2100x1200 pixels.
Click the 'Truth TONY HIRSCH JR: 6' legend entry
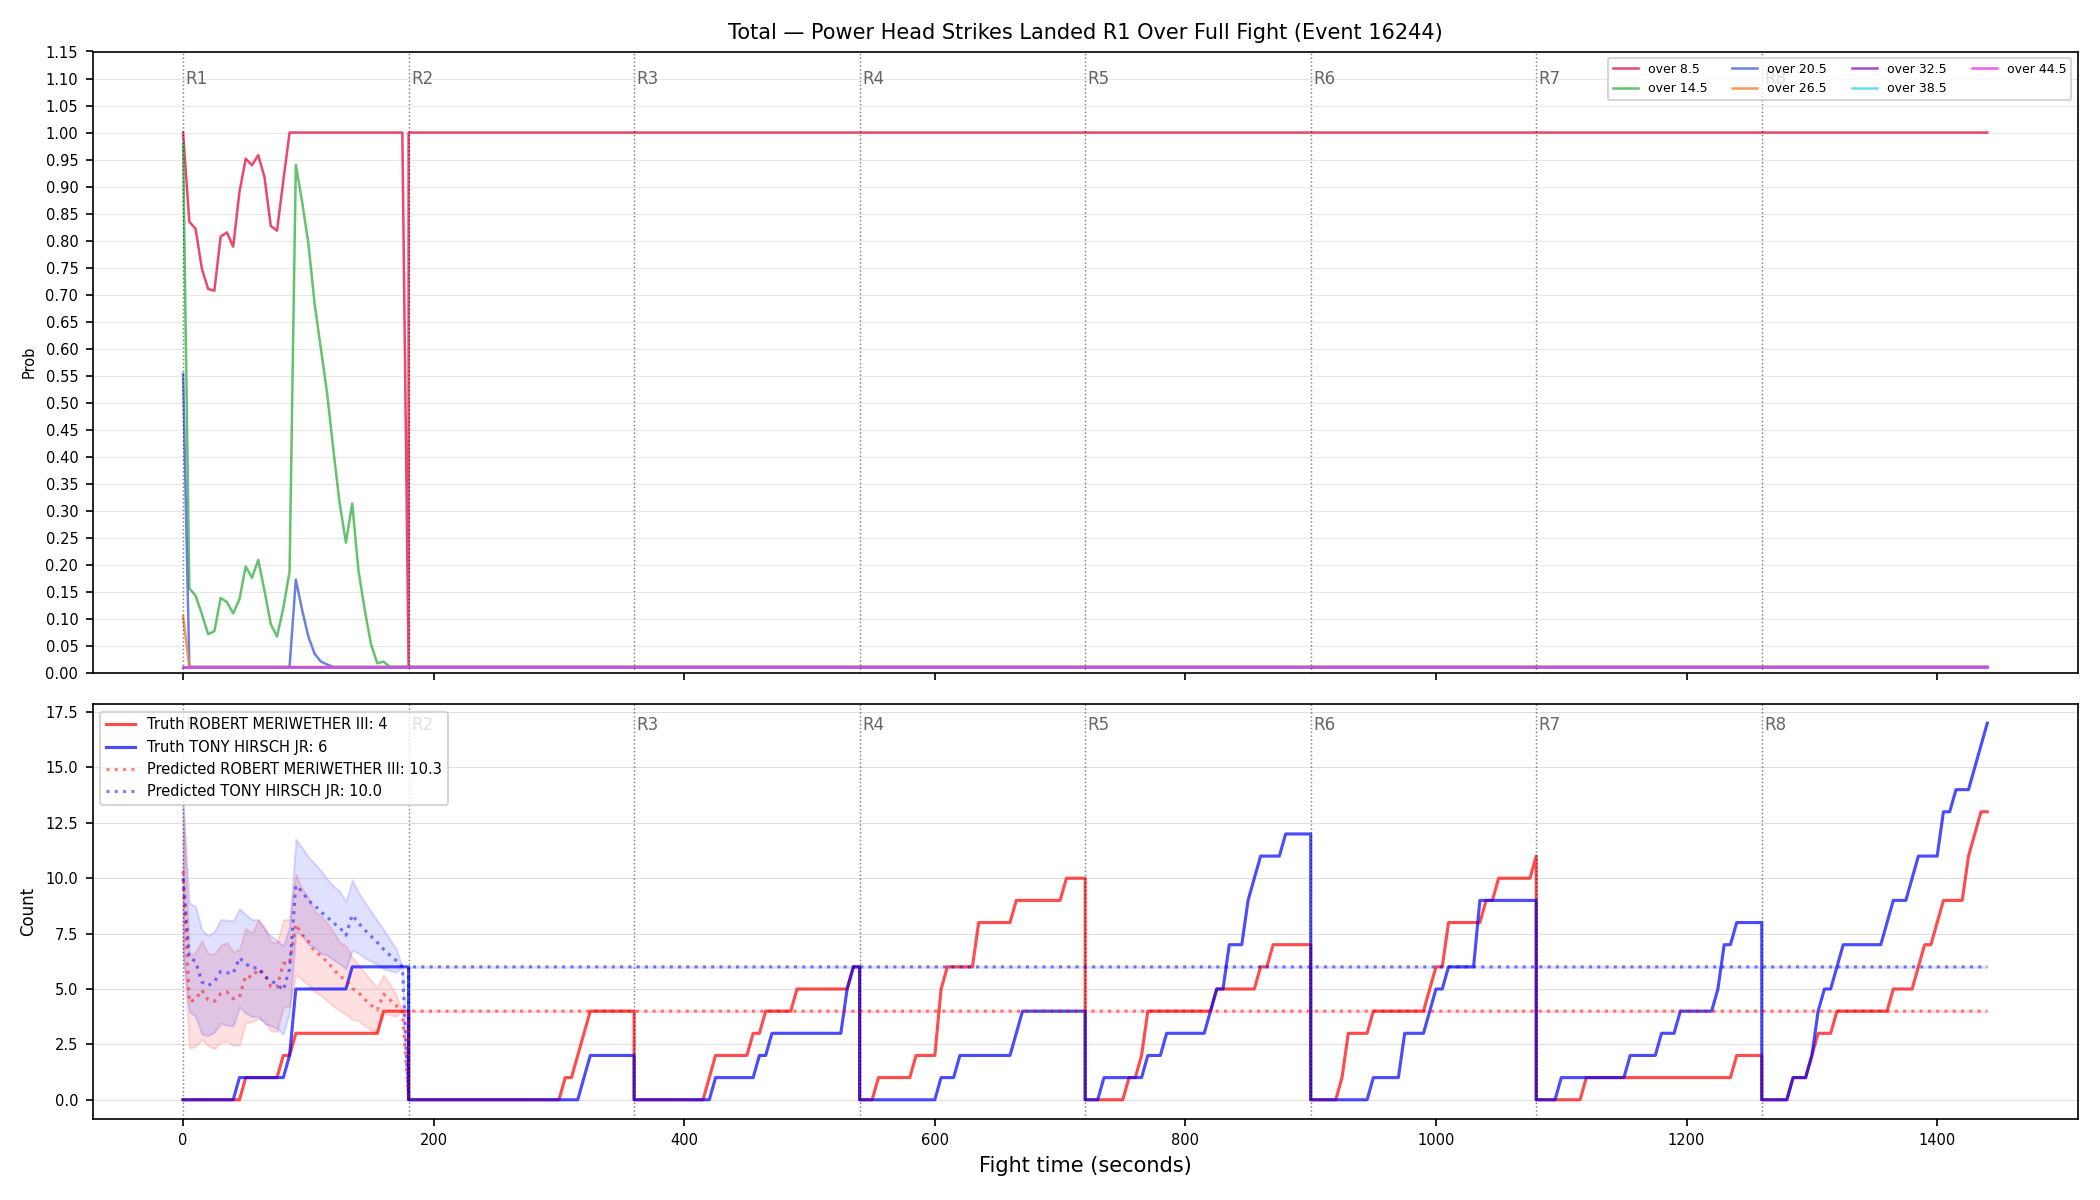pyautogui.click(x=237, y=747)
